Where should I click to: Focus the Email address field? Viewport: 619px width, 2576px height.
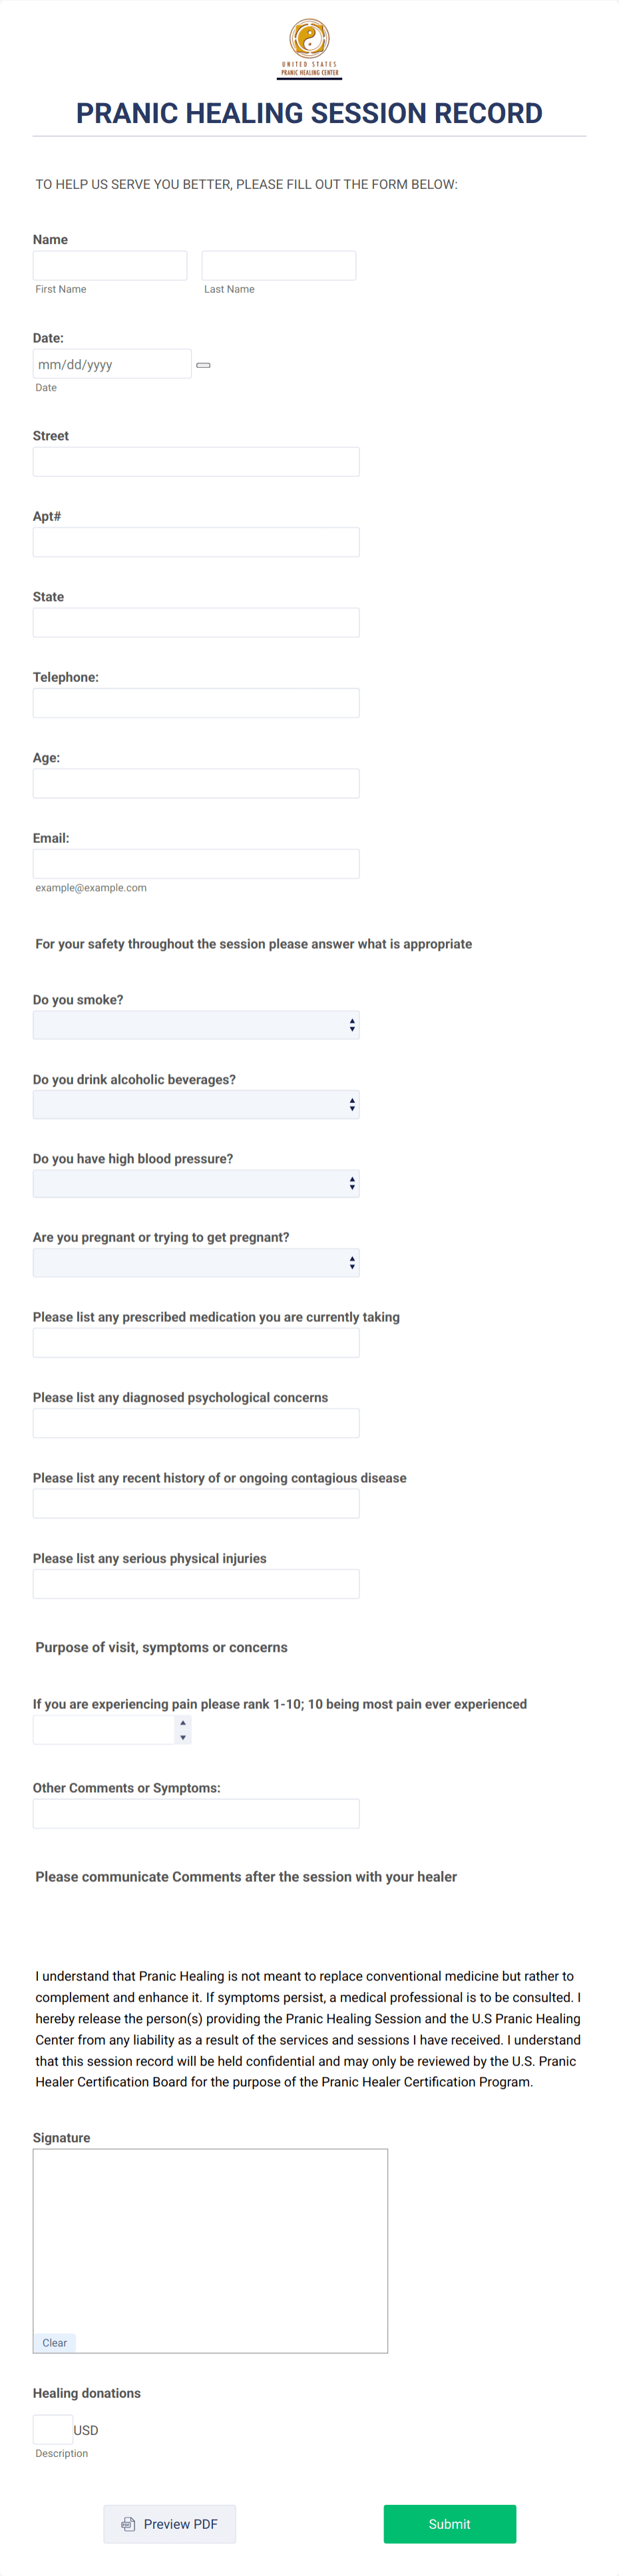point(196,863)
